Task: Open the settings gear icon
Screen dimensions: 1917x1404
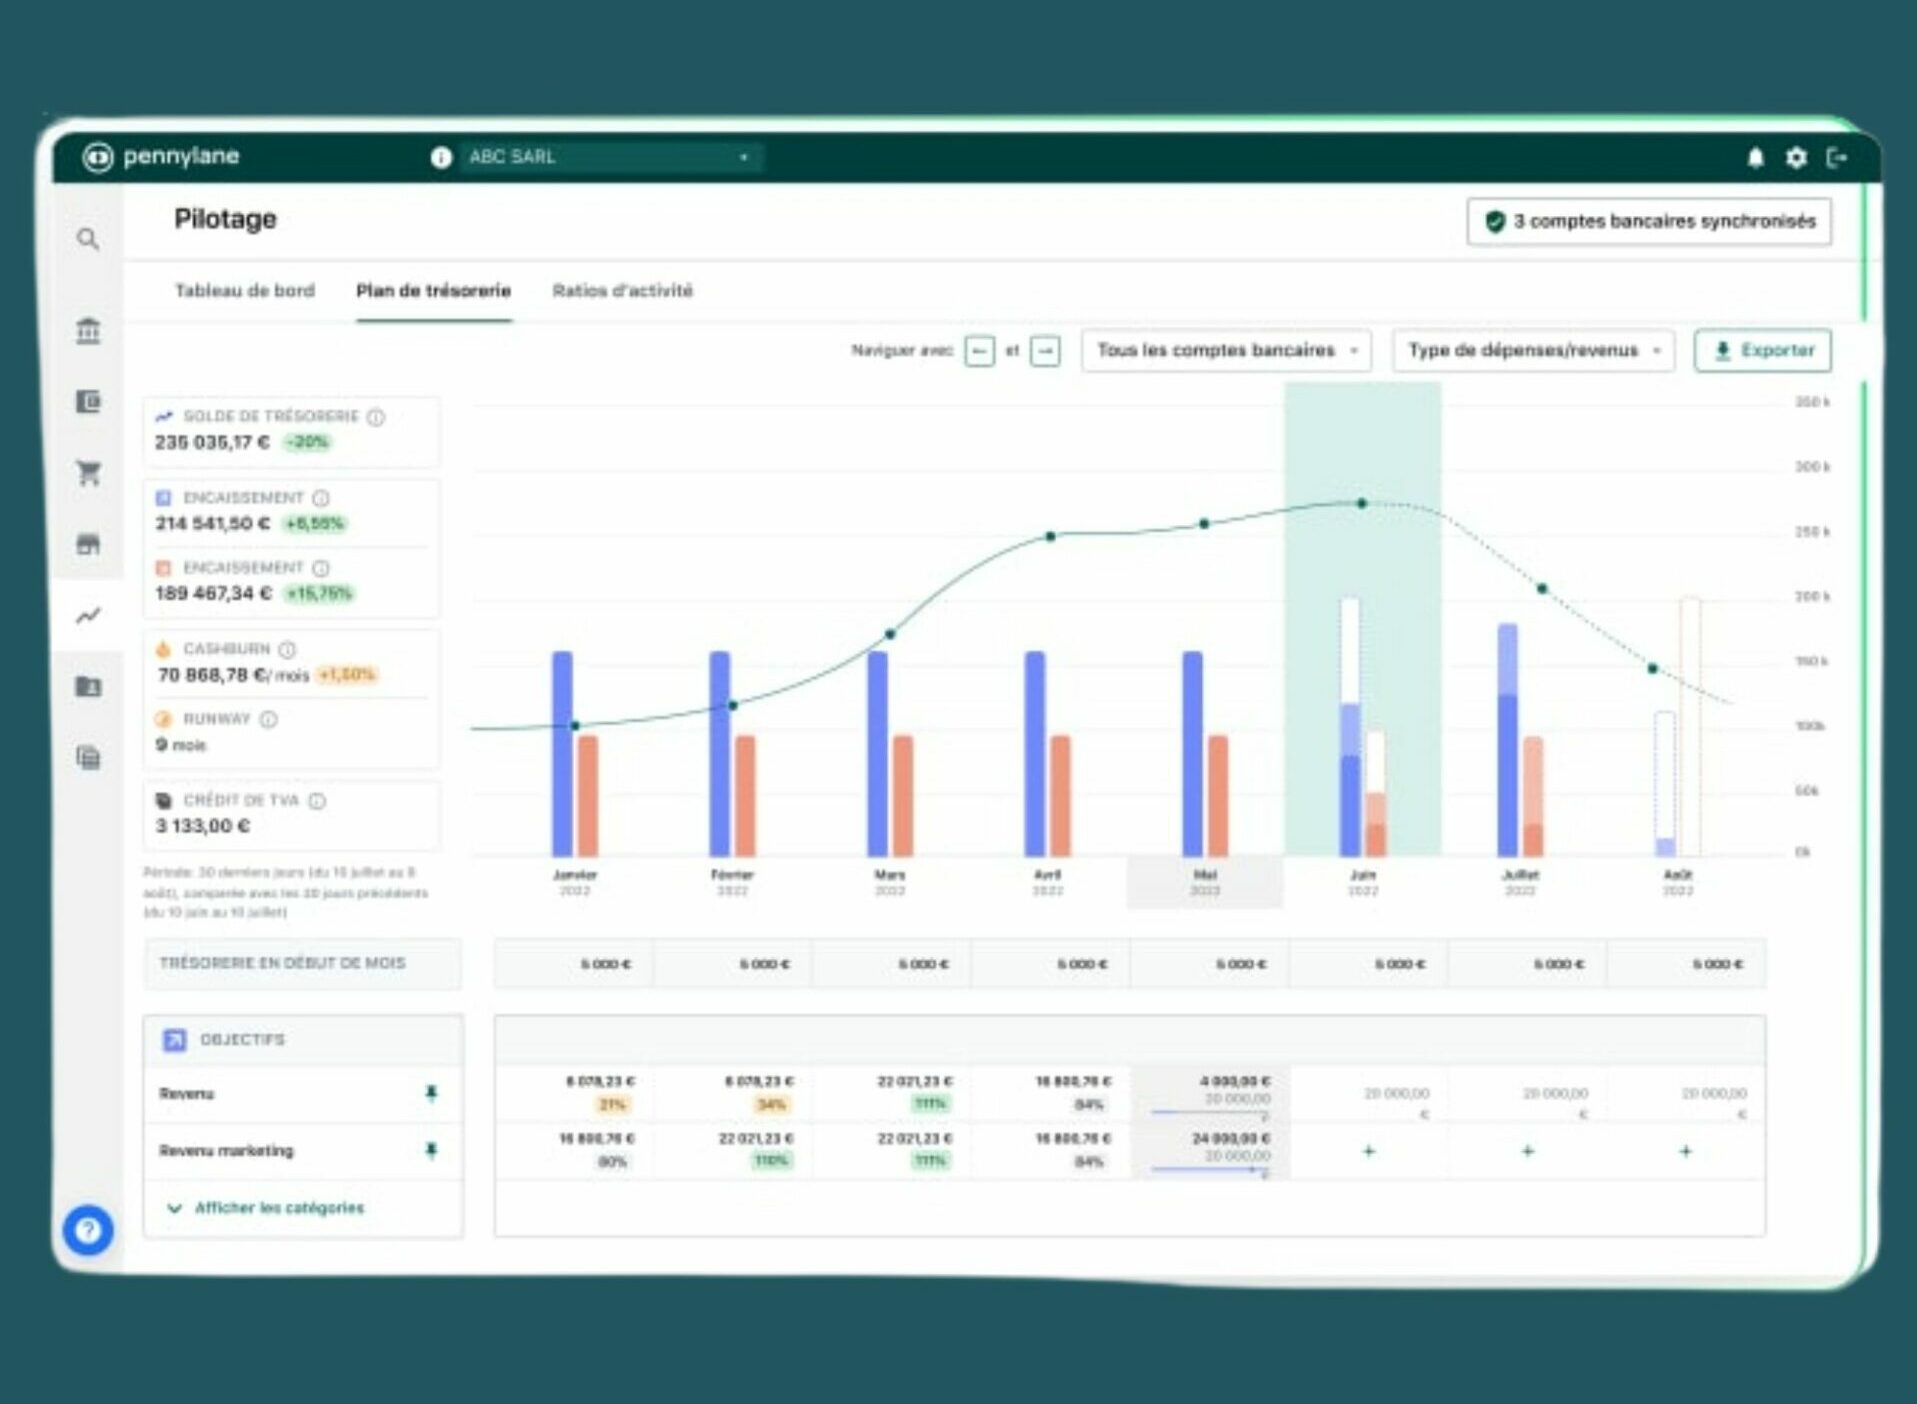Action: pyautogui.click(x=1796, y=158)
